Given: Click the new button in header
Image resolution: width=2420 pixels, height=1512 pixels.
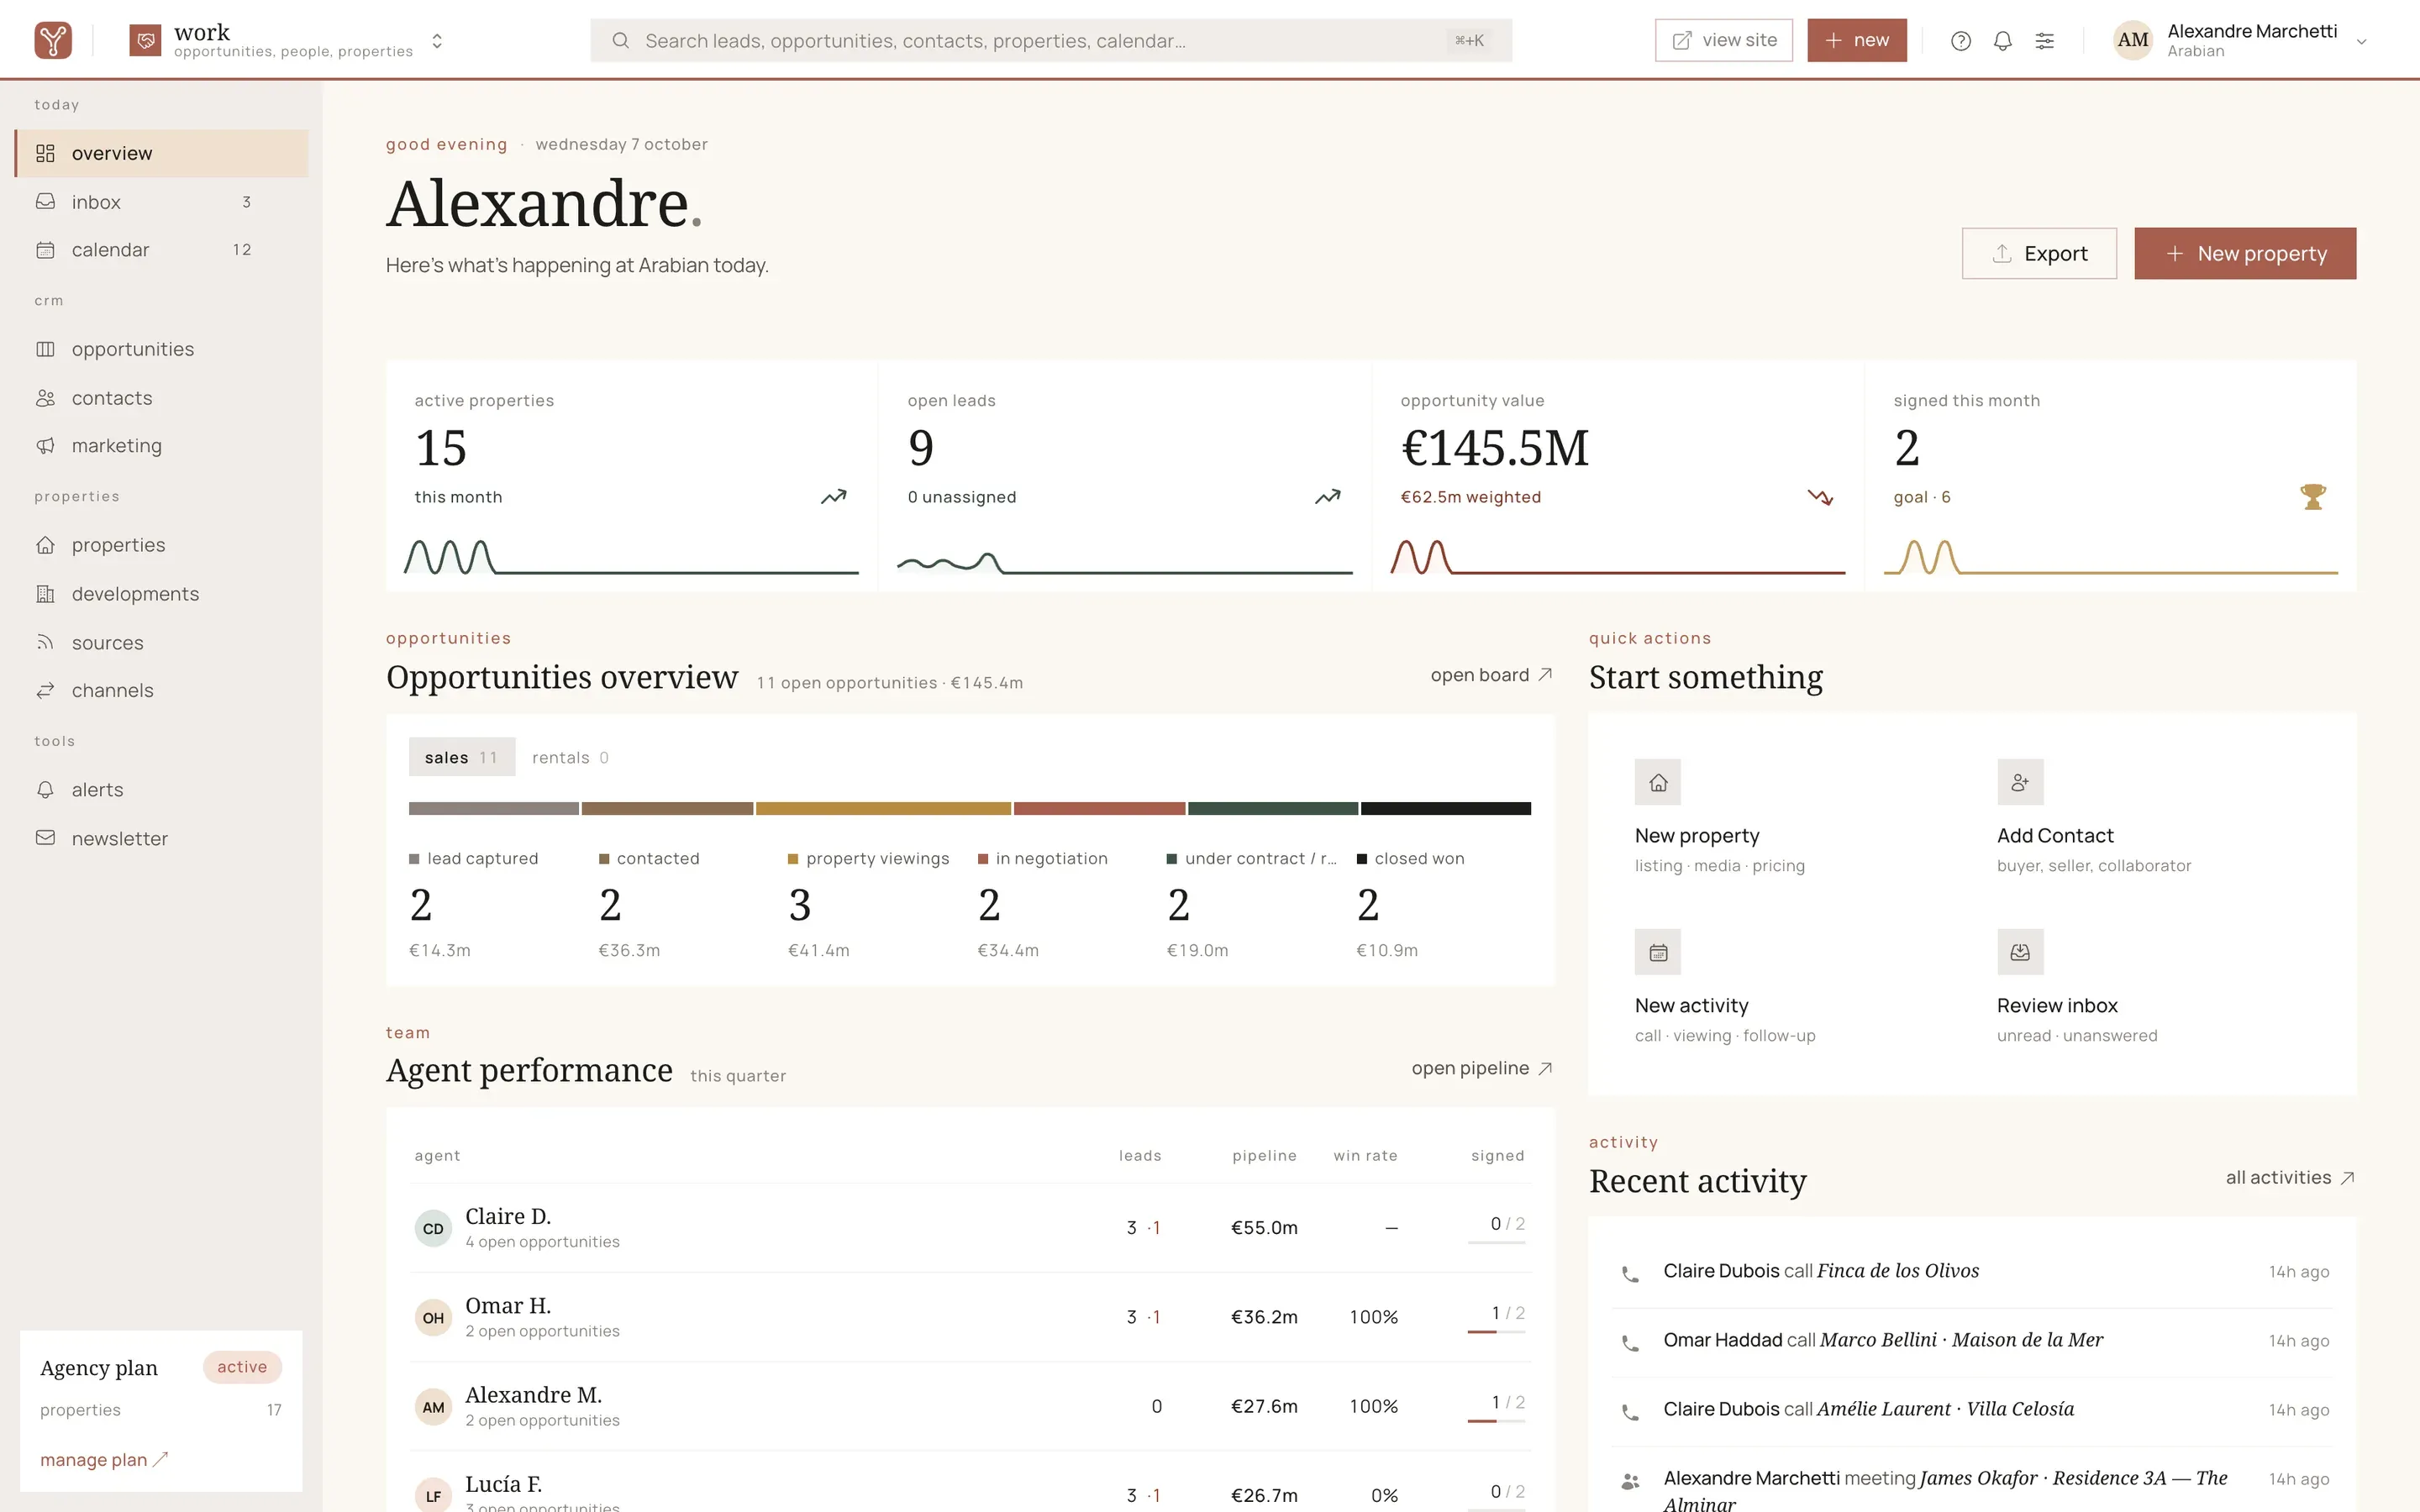Looking at the screenshot, I should pyautogui.click(x=1857, y=40).
